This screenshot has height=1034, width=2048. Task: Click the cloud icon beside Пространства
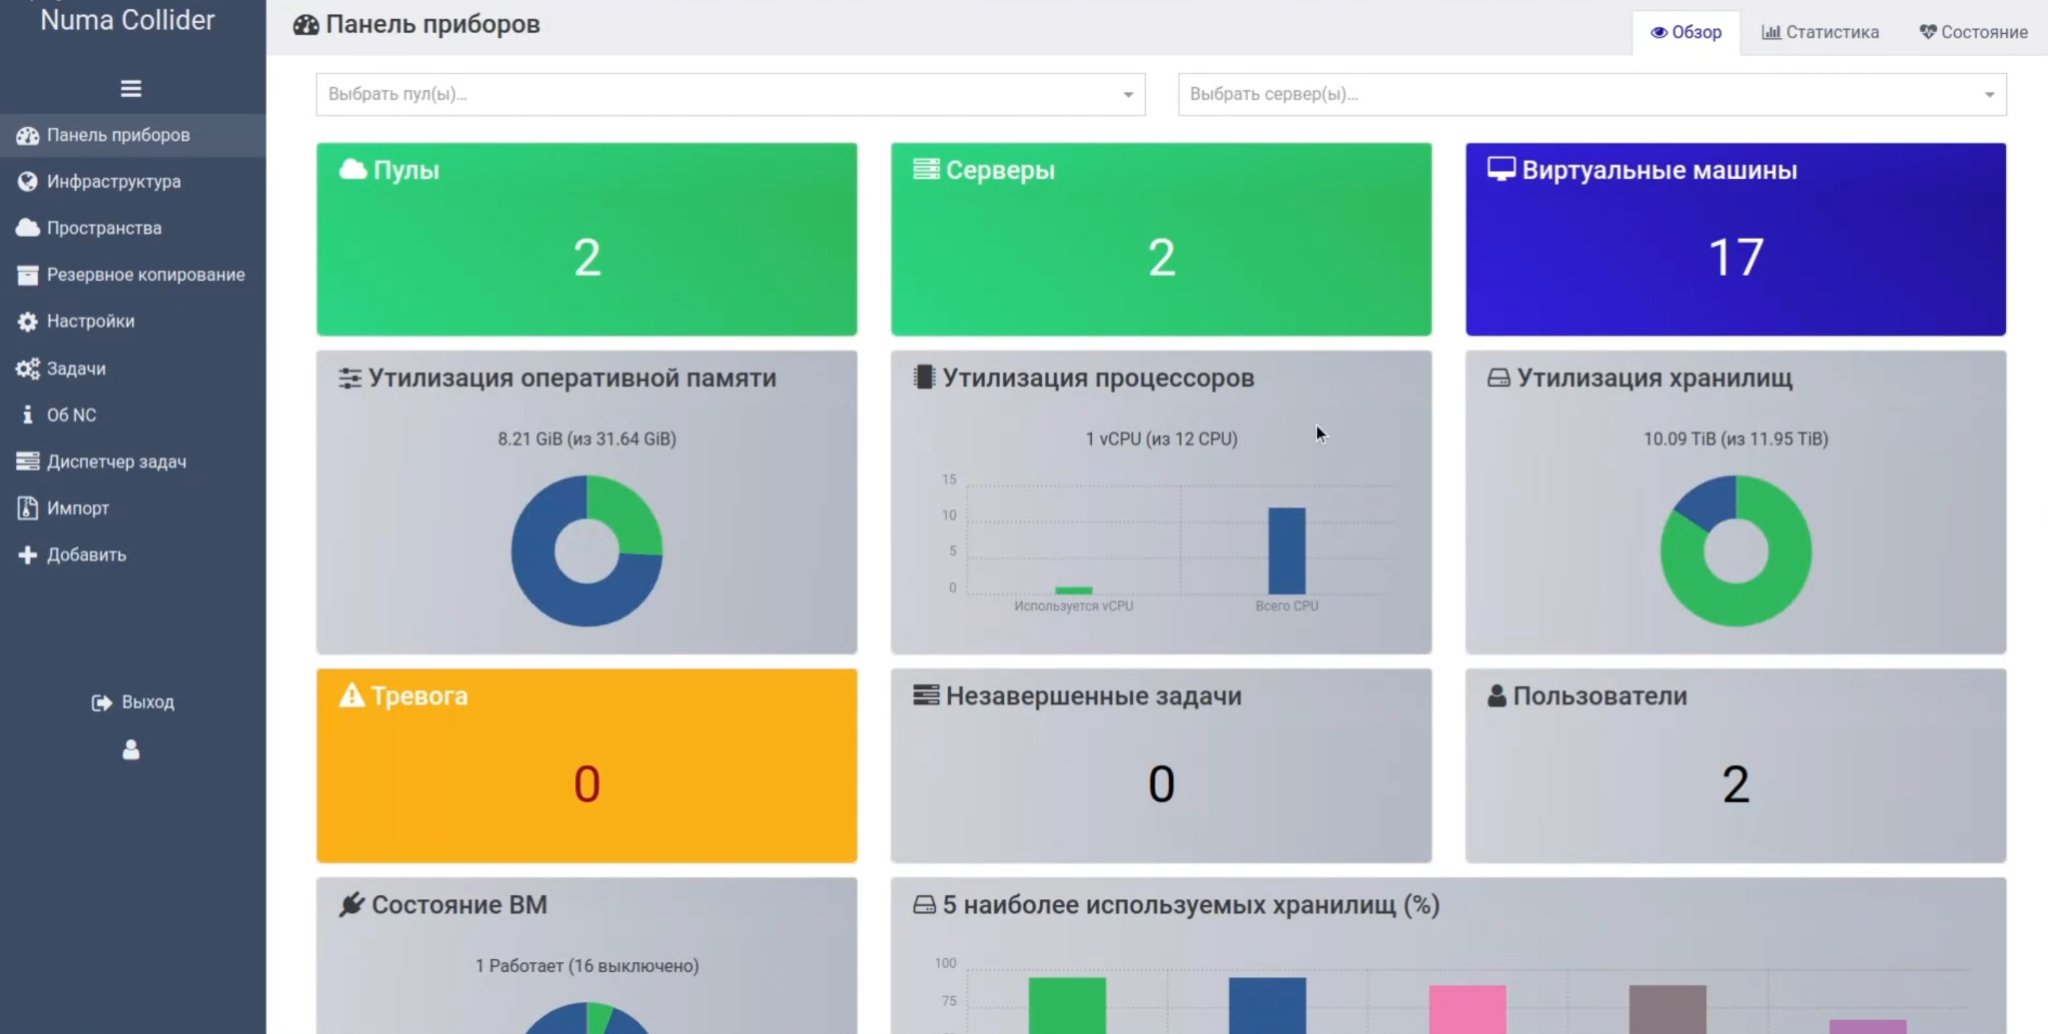pos(27,228)
